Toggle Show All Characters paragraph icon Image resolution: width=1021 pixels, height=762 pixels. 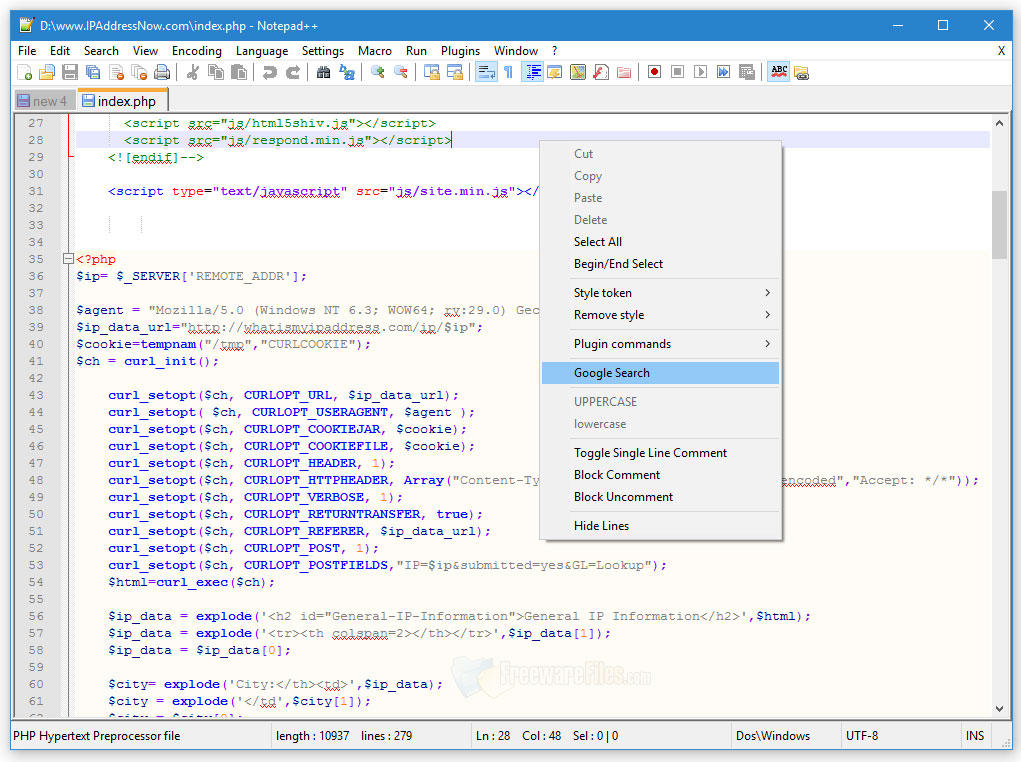click(509, 71)
